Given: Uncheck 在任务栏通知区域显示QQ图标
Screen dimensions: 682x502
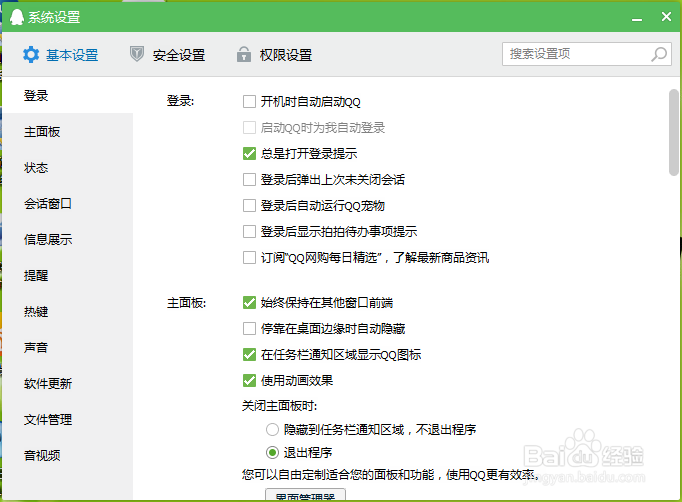Looking at the screenshot, I should (x=249, y=355).
